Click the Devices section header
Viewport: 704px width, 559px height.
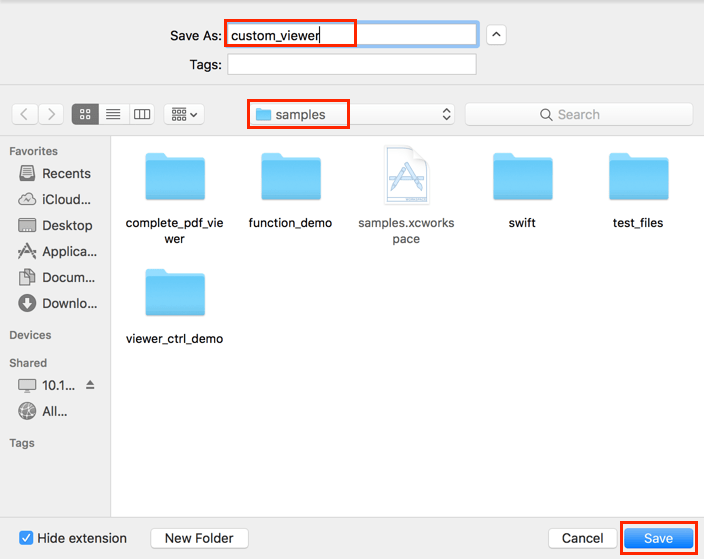click(x=30, y=335)
